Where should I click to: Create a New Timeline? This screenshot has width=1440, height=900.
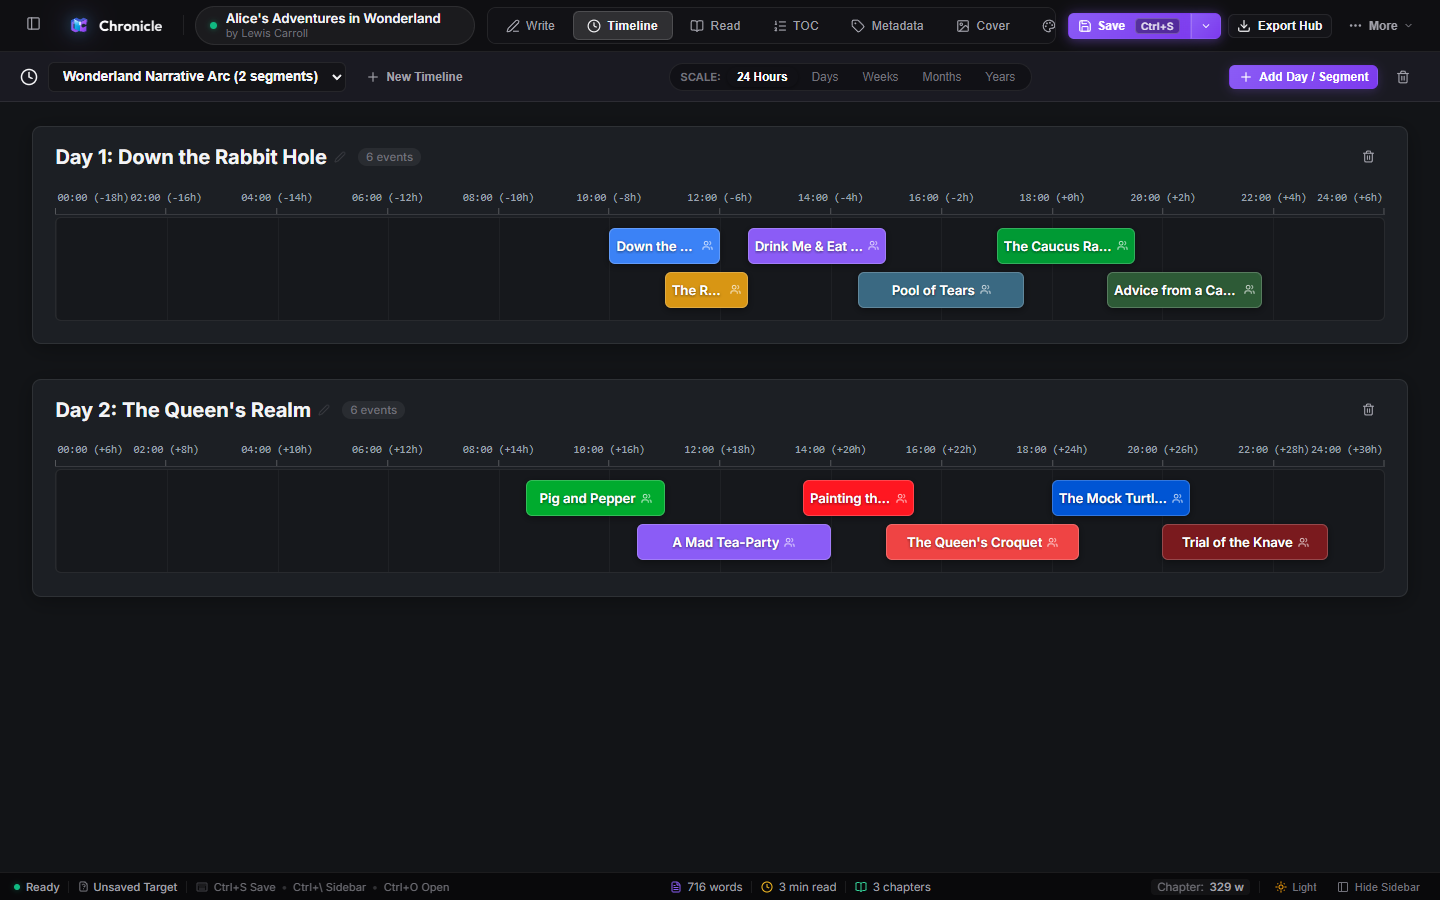(415, 77)
